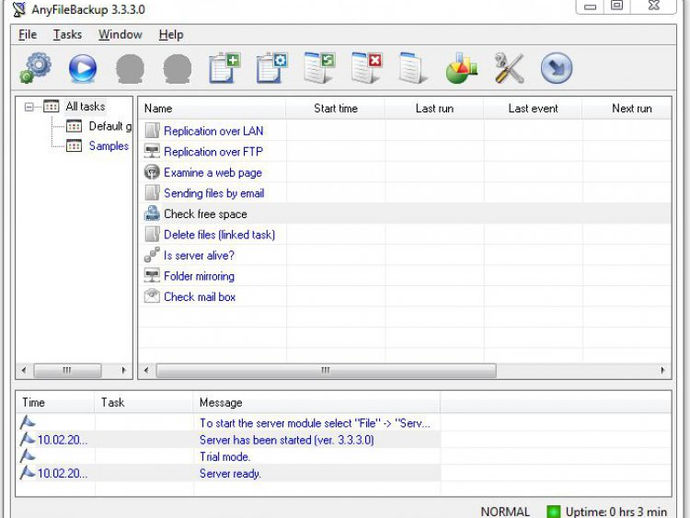Click the task list scroll left arrow

(147, 370)
